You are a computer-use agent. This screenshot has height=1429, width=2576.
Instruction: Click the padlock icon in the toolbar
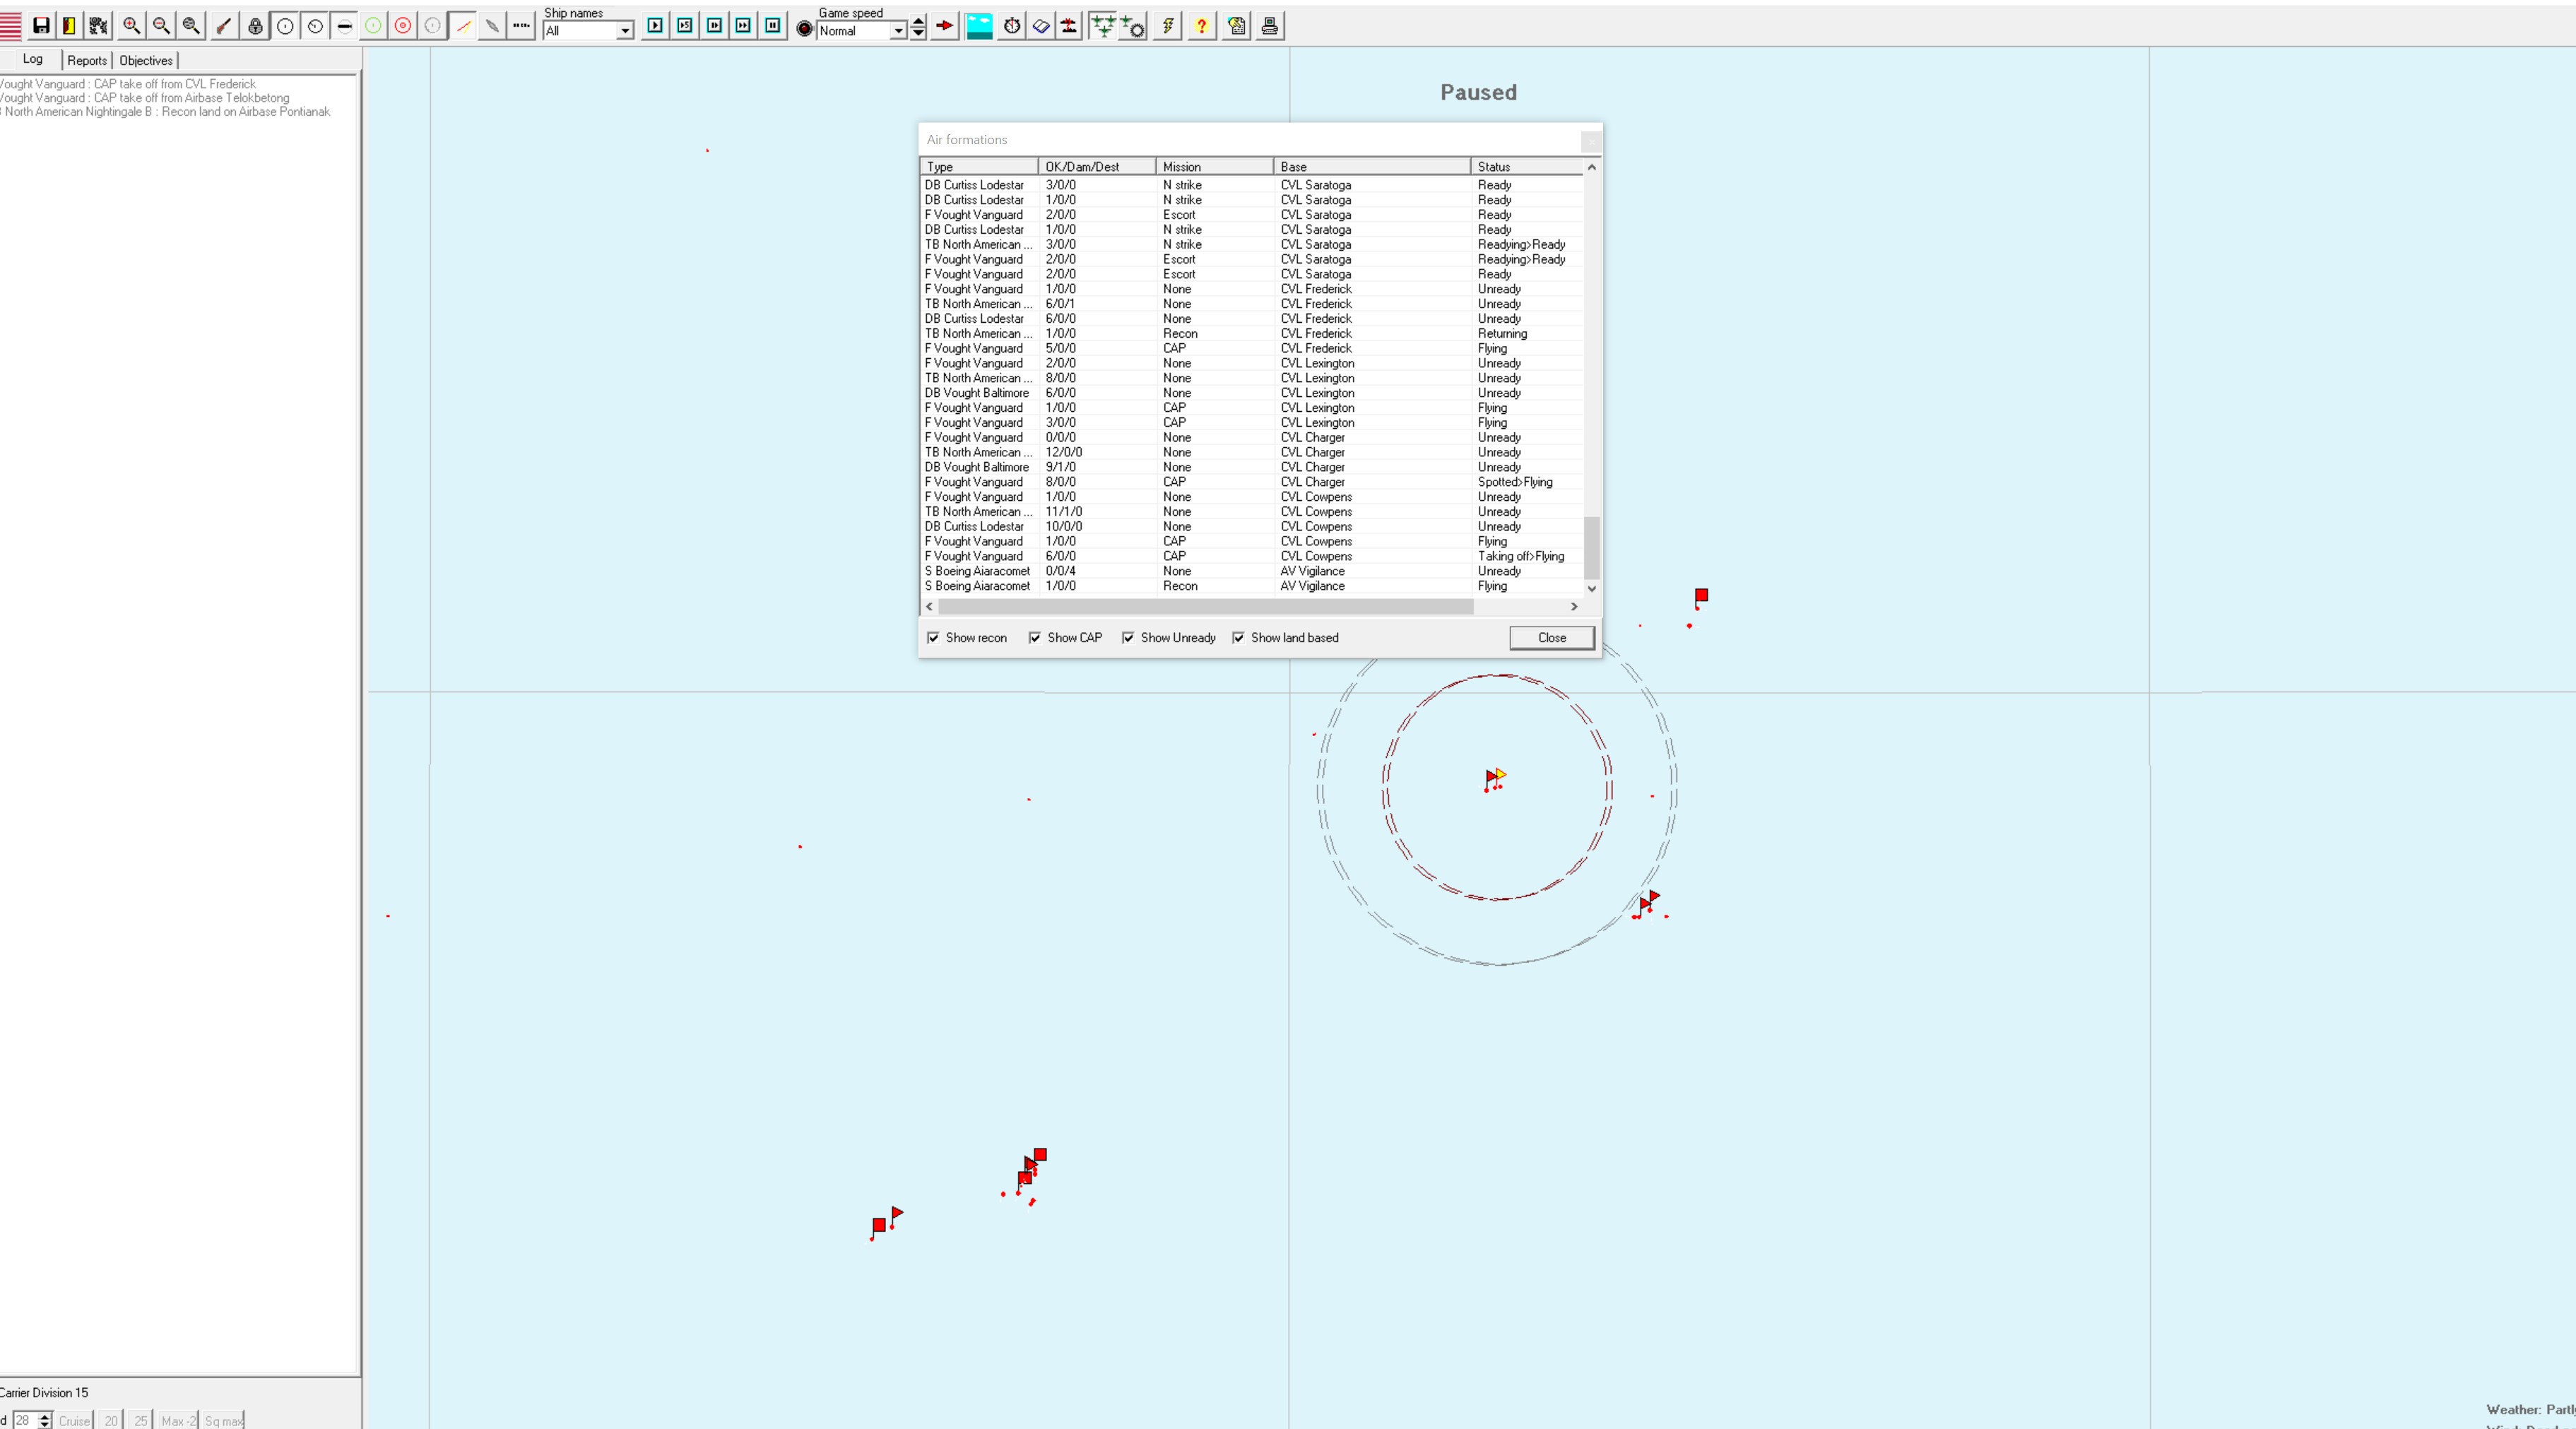256,26
